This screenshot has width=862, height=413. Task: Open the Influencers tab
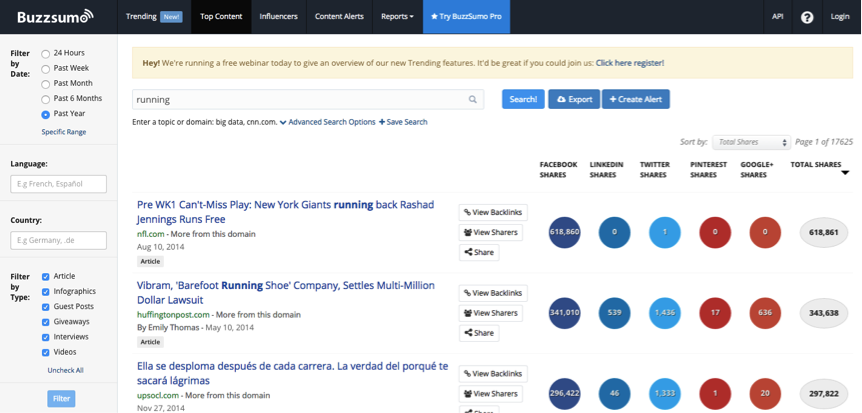tap(279, 16)
